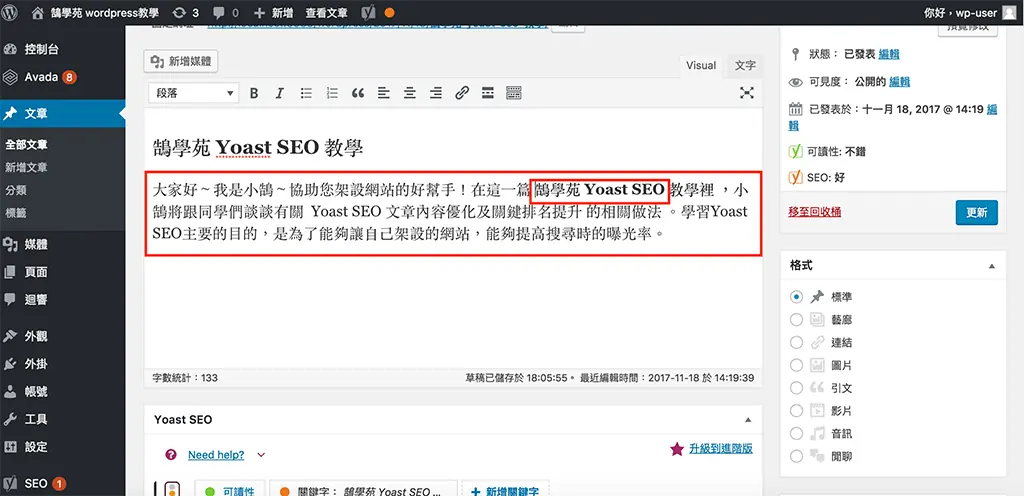Select 影片 video post format
This screenshot has height=496, width=1024.
point(796,411)
